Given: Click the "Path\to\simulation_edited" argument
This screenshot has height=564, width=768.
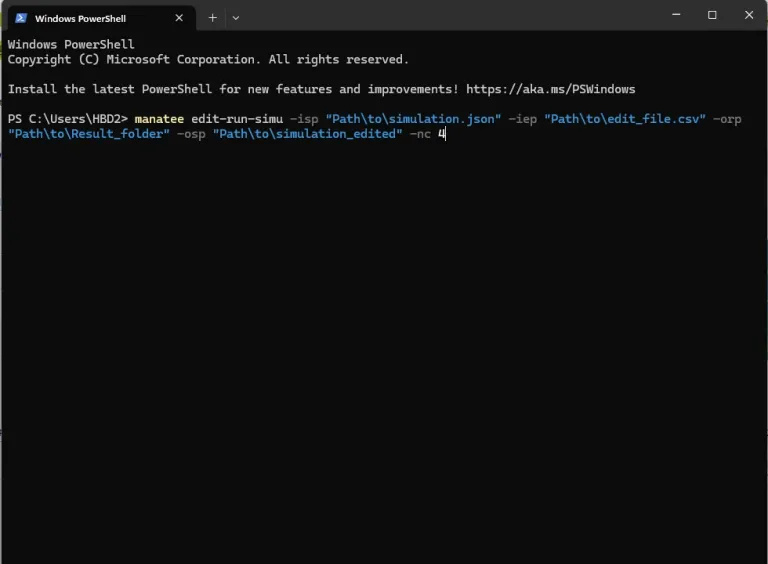Looking at the screenshot, I should 308,134.
